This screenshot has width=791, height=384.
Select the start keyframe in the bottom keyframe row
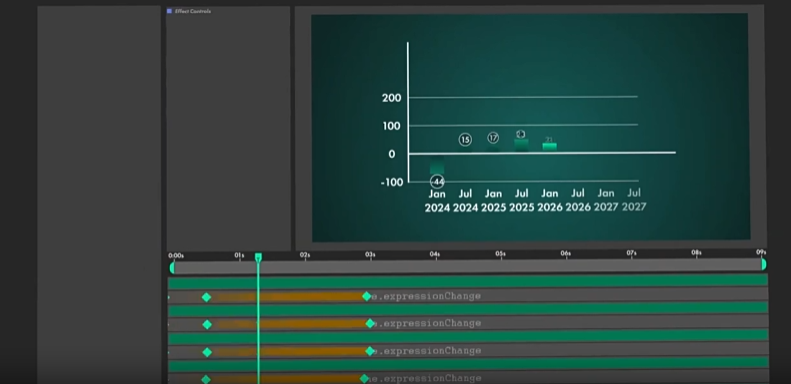(x=206, y=379)
